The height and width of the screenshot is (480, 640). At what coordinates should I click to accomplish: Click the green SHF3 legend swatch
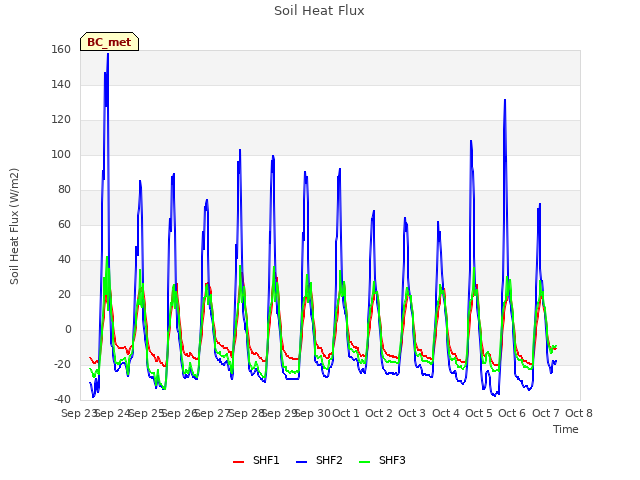coord(364,462)
